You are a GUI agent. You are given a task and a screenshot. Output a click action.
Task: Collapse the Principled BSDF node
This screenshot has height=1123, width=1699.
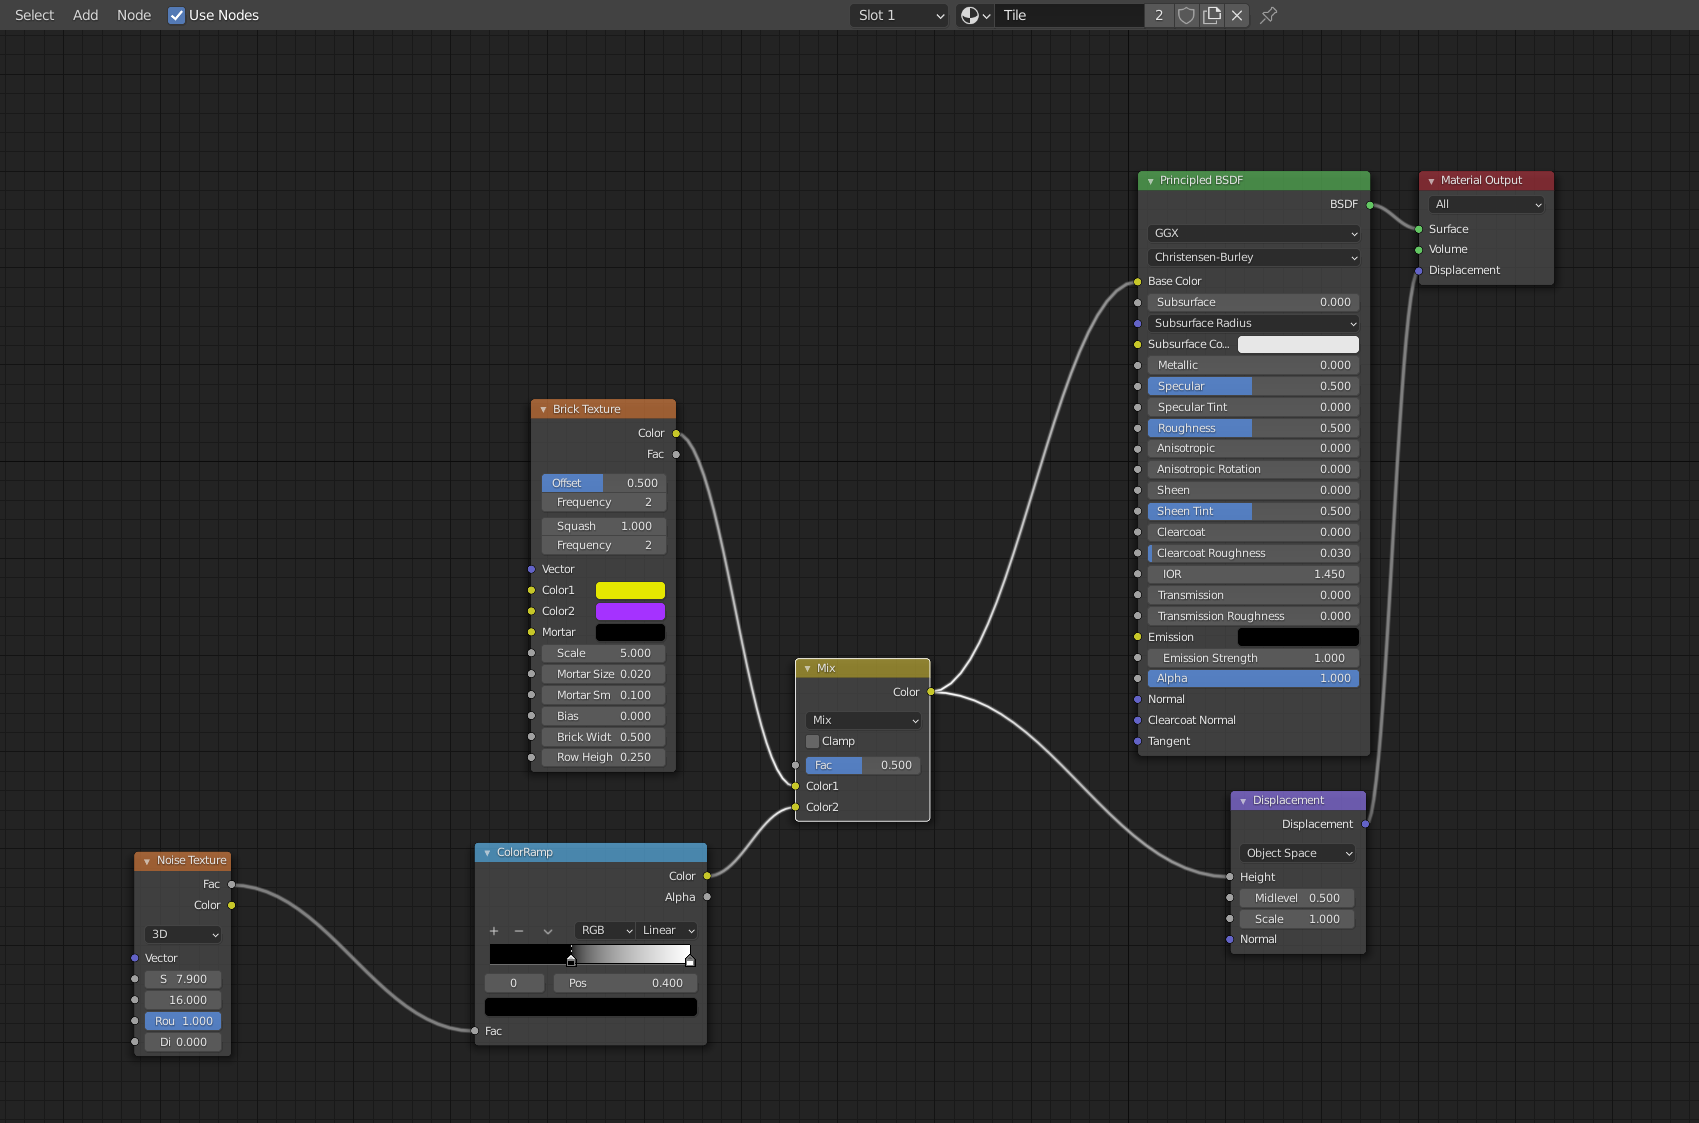click(x=1151, y=181)
